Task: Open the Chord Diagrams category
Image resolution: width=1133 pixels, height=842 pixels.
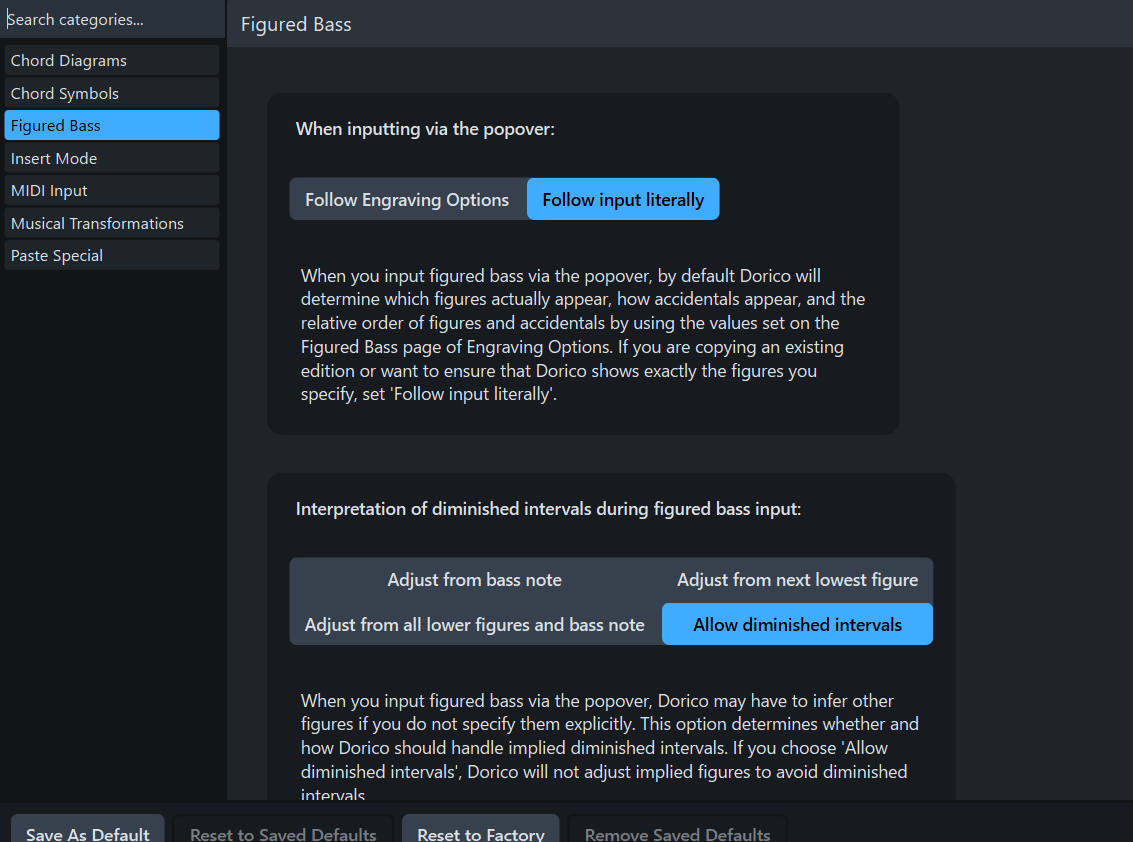Action: point(112,61)
